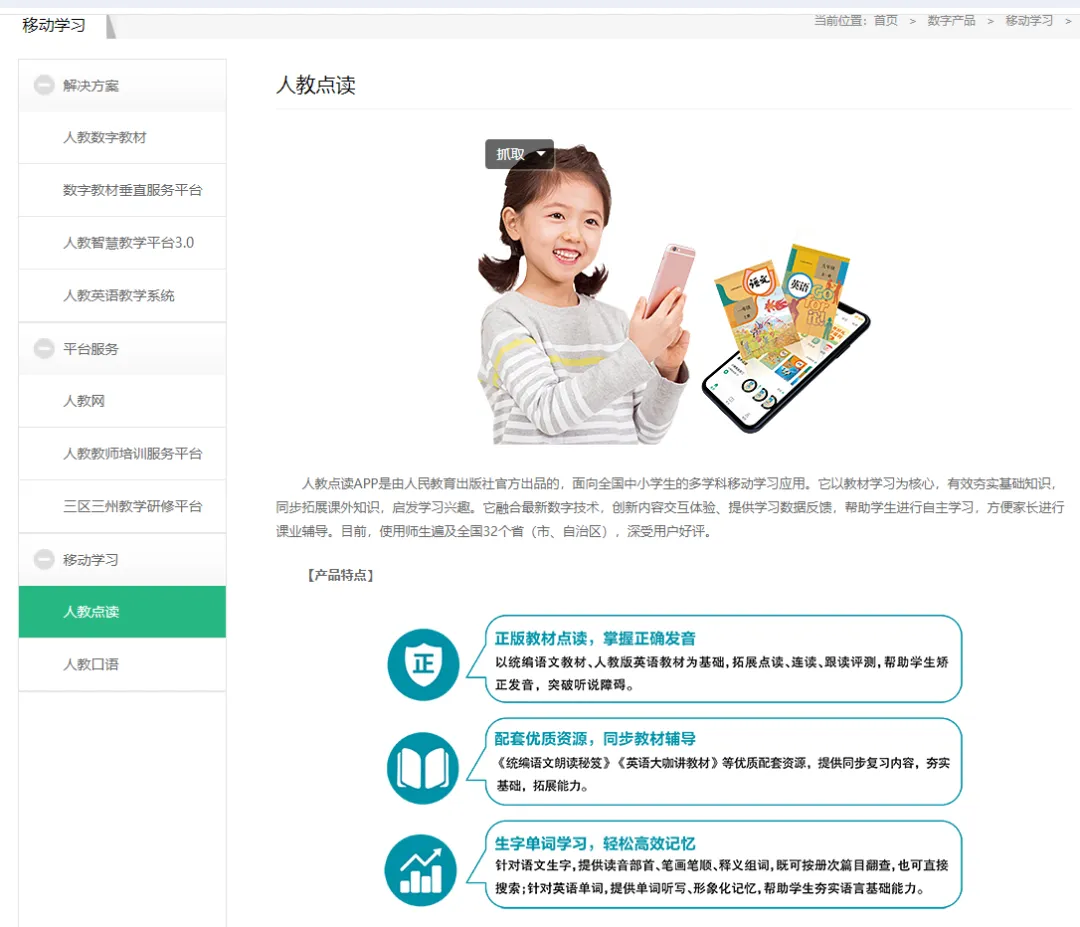The image size is (1080, 927).
Task: Click the 人教点读 page heading
Action: point(315,85)
